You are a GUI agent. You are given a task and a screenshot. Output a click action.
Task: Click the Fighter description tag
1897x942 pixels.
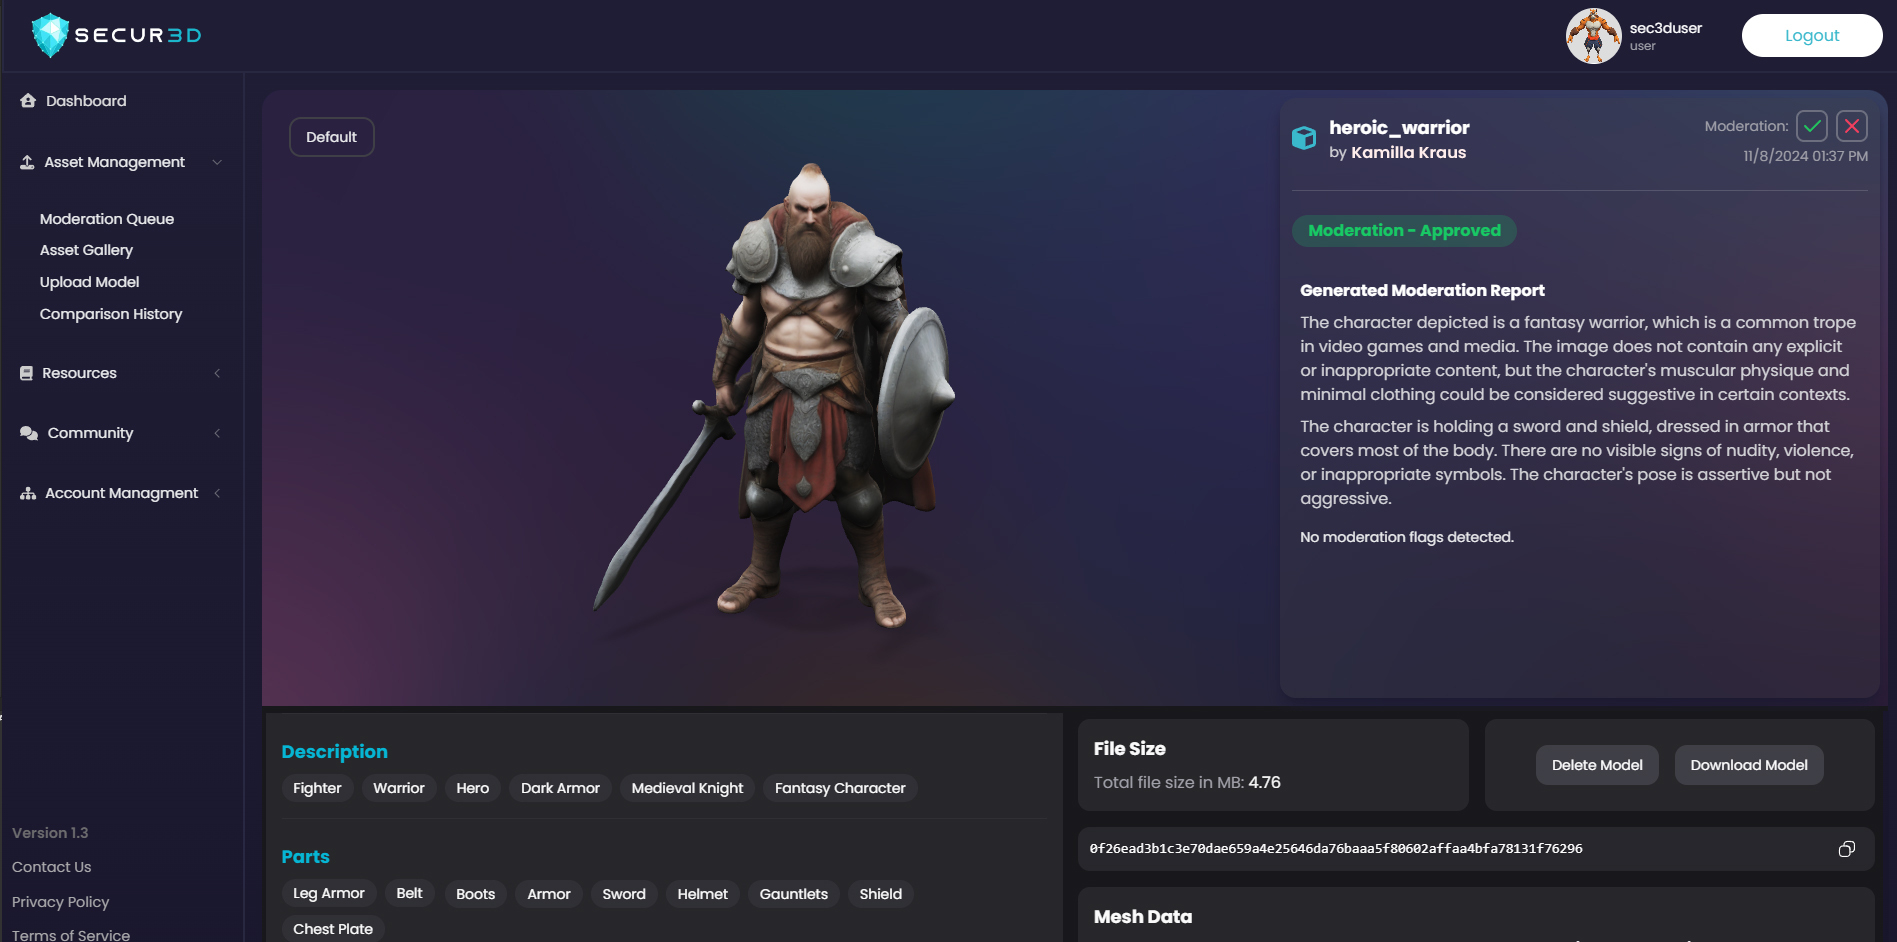pyautogui.click(x=317, y=788)
